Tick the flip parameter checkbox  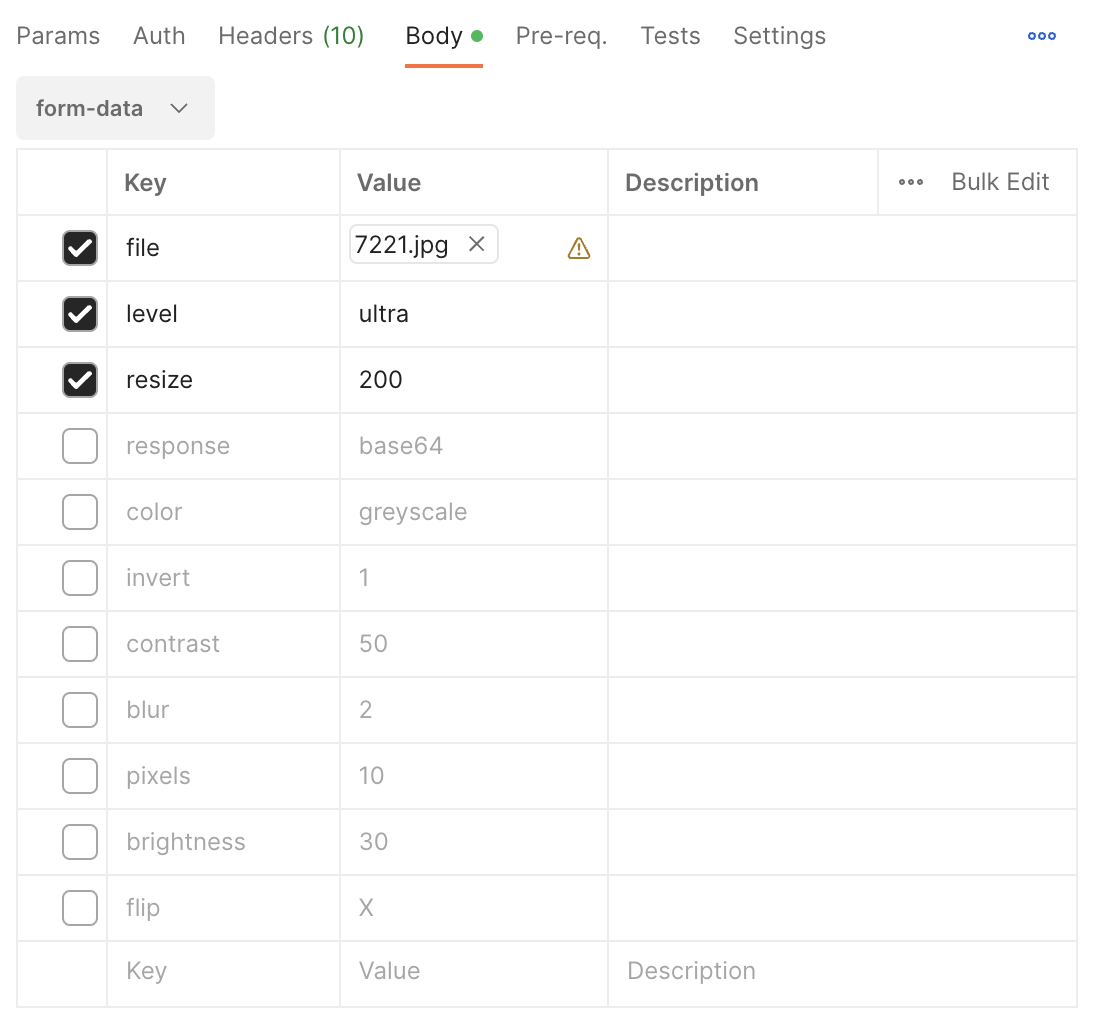coord(80,908)
